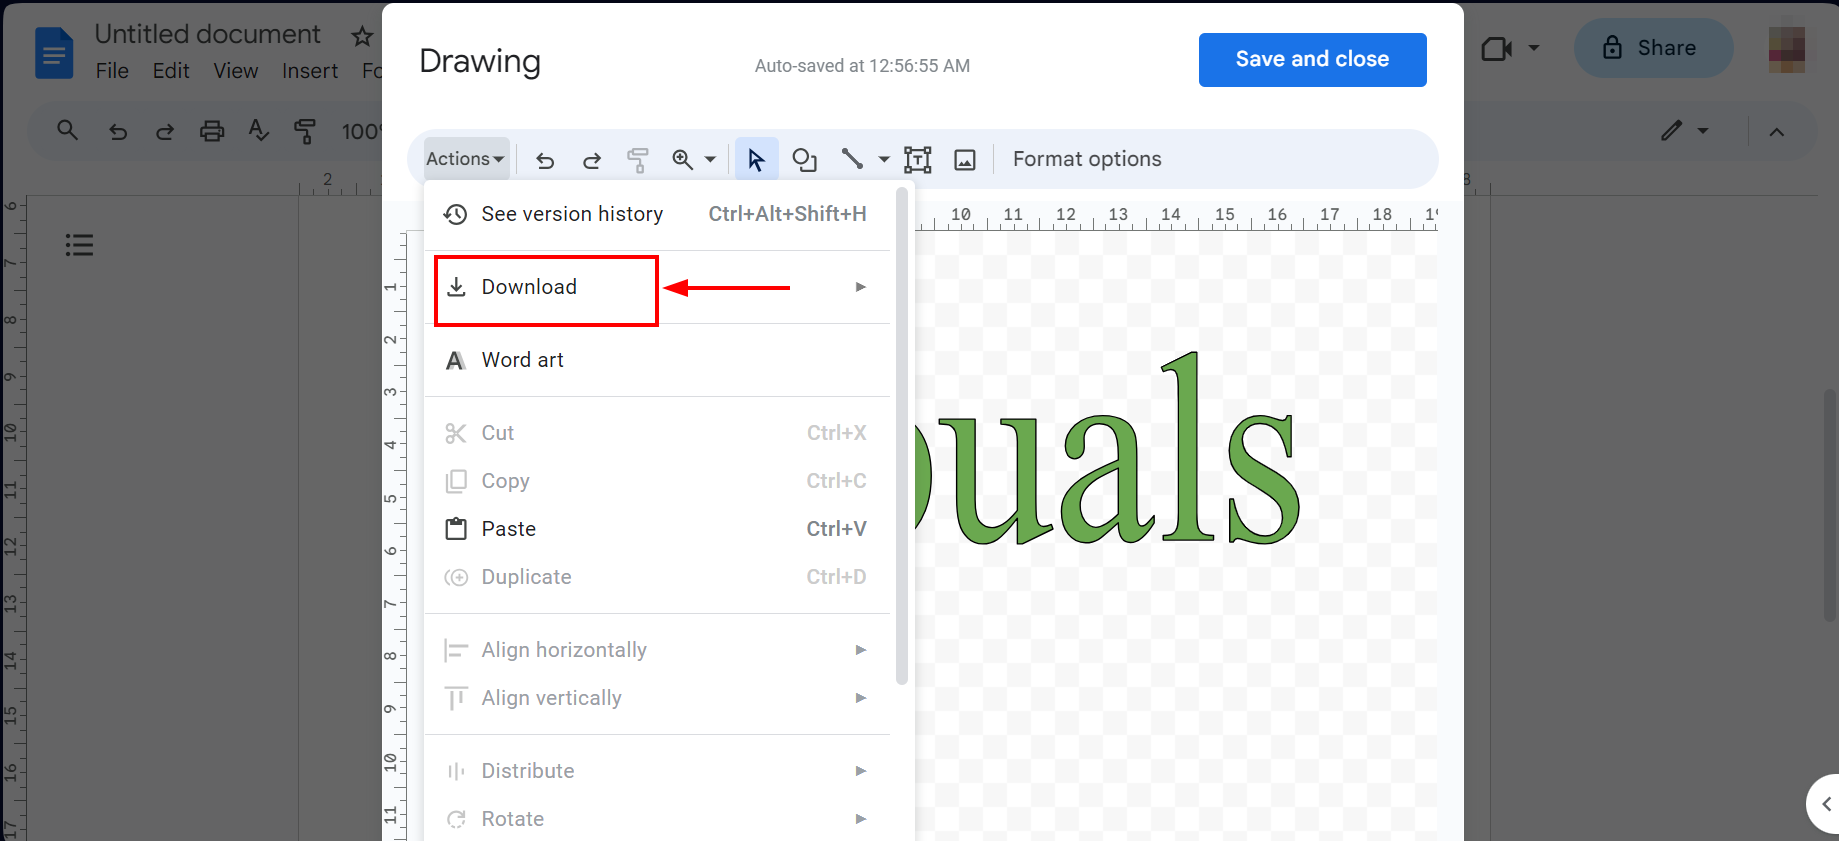Click Paste in the Actions menu

point(657,529)
